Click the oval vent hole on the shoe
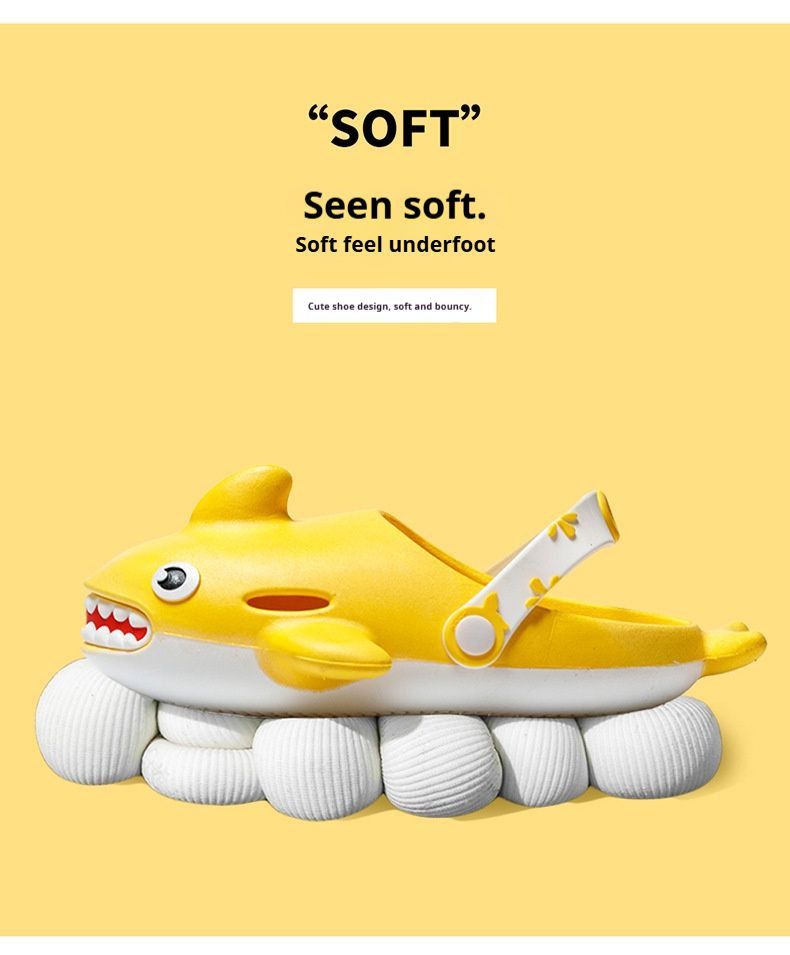Viewport: 790px width, 955px height. [x=287, y=603]
